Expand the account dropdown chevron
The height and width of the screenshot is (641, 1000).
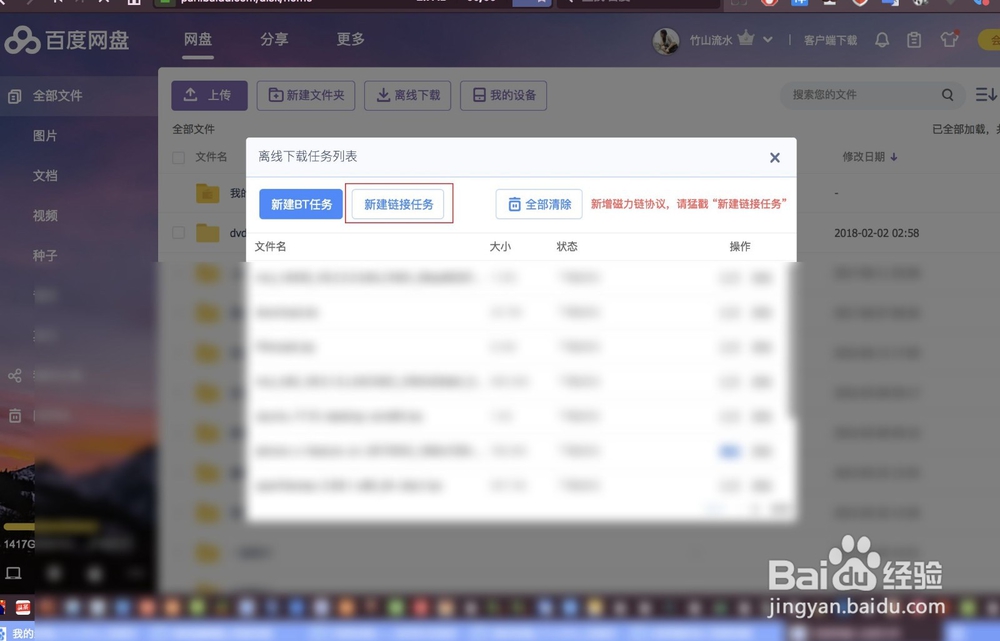[768, 40]
